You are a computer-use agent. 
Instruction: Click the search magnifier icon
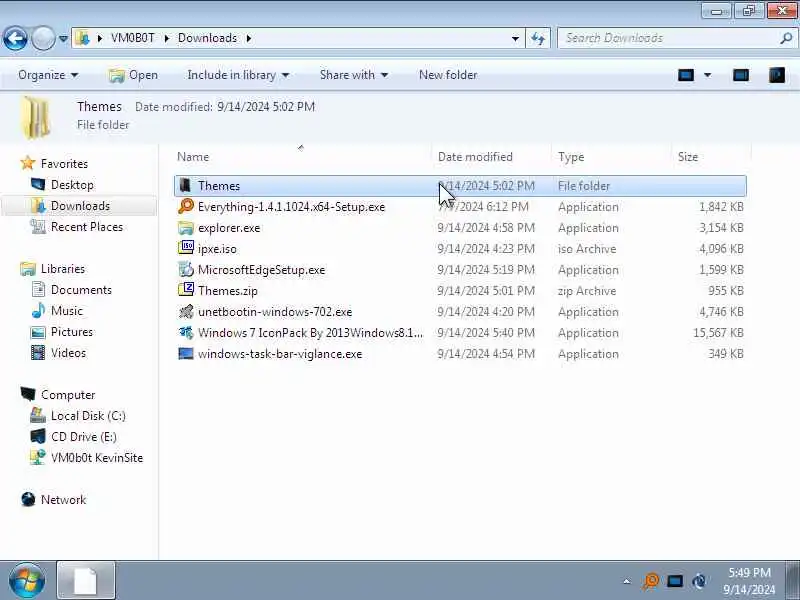[786, 38]
